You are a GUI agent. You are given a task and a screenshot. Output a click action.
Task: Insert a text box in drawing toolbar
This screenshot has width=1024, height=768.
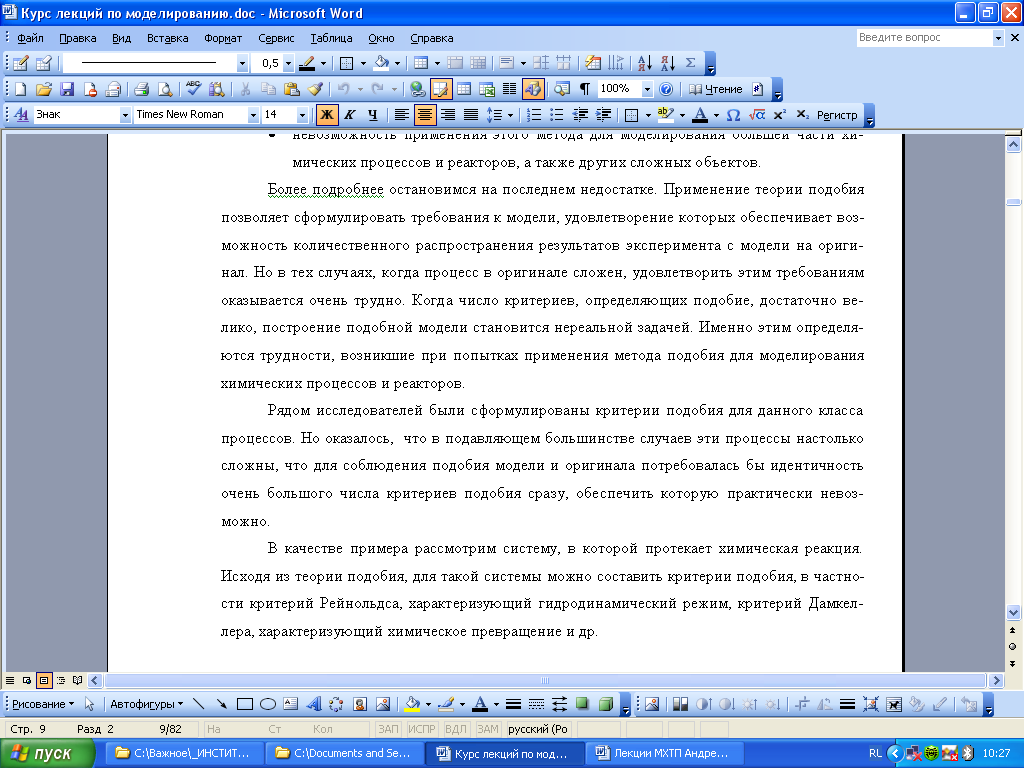pos(291,704)
